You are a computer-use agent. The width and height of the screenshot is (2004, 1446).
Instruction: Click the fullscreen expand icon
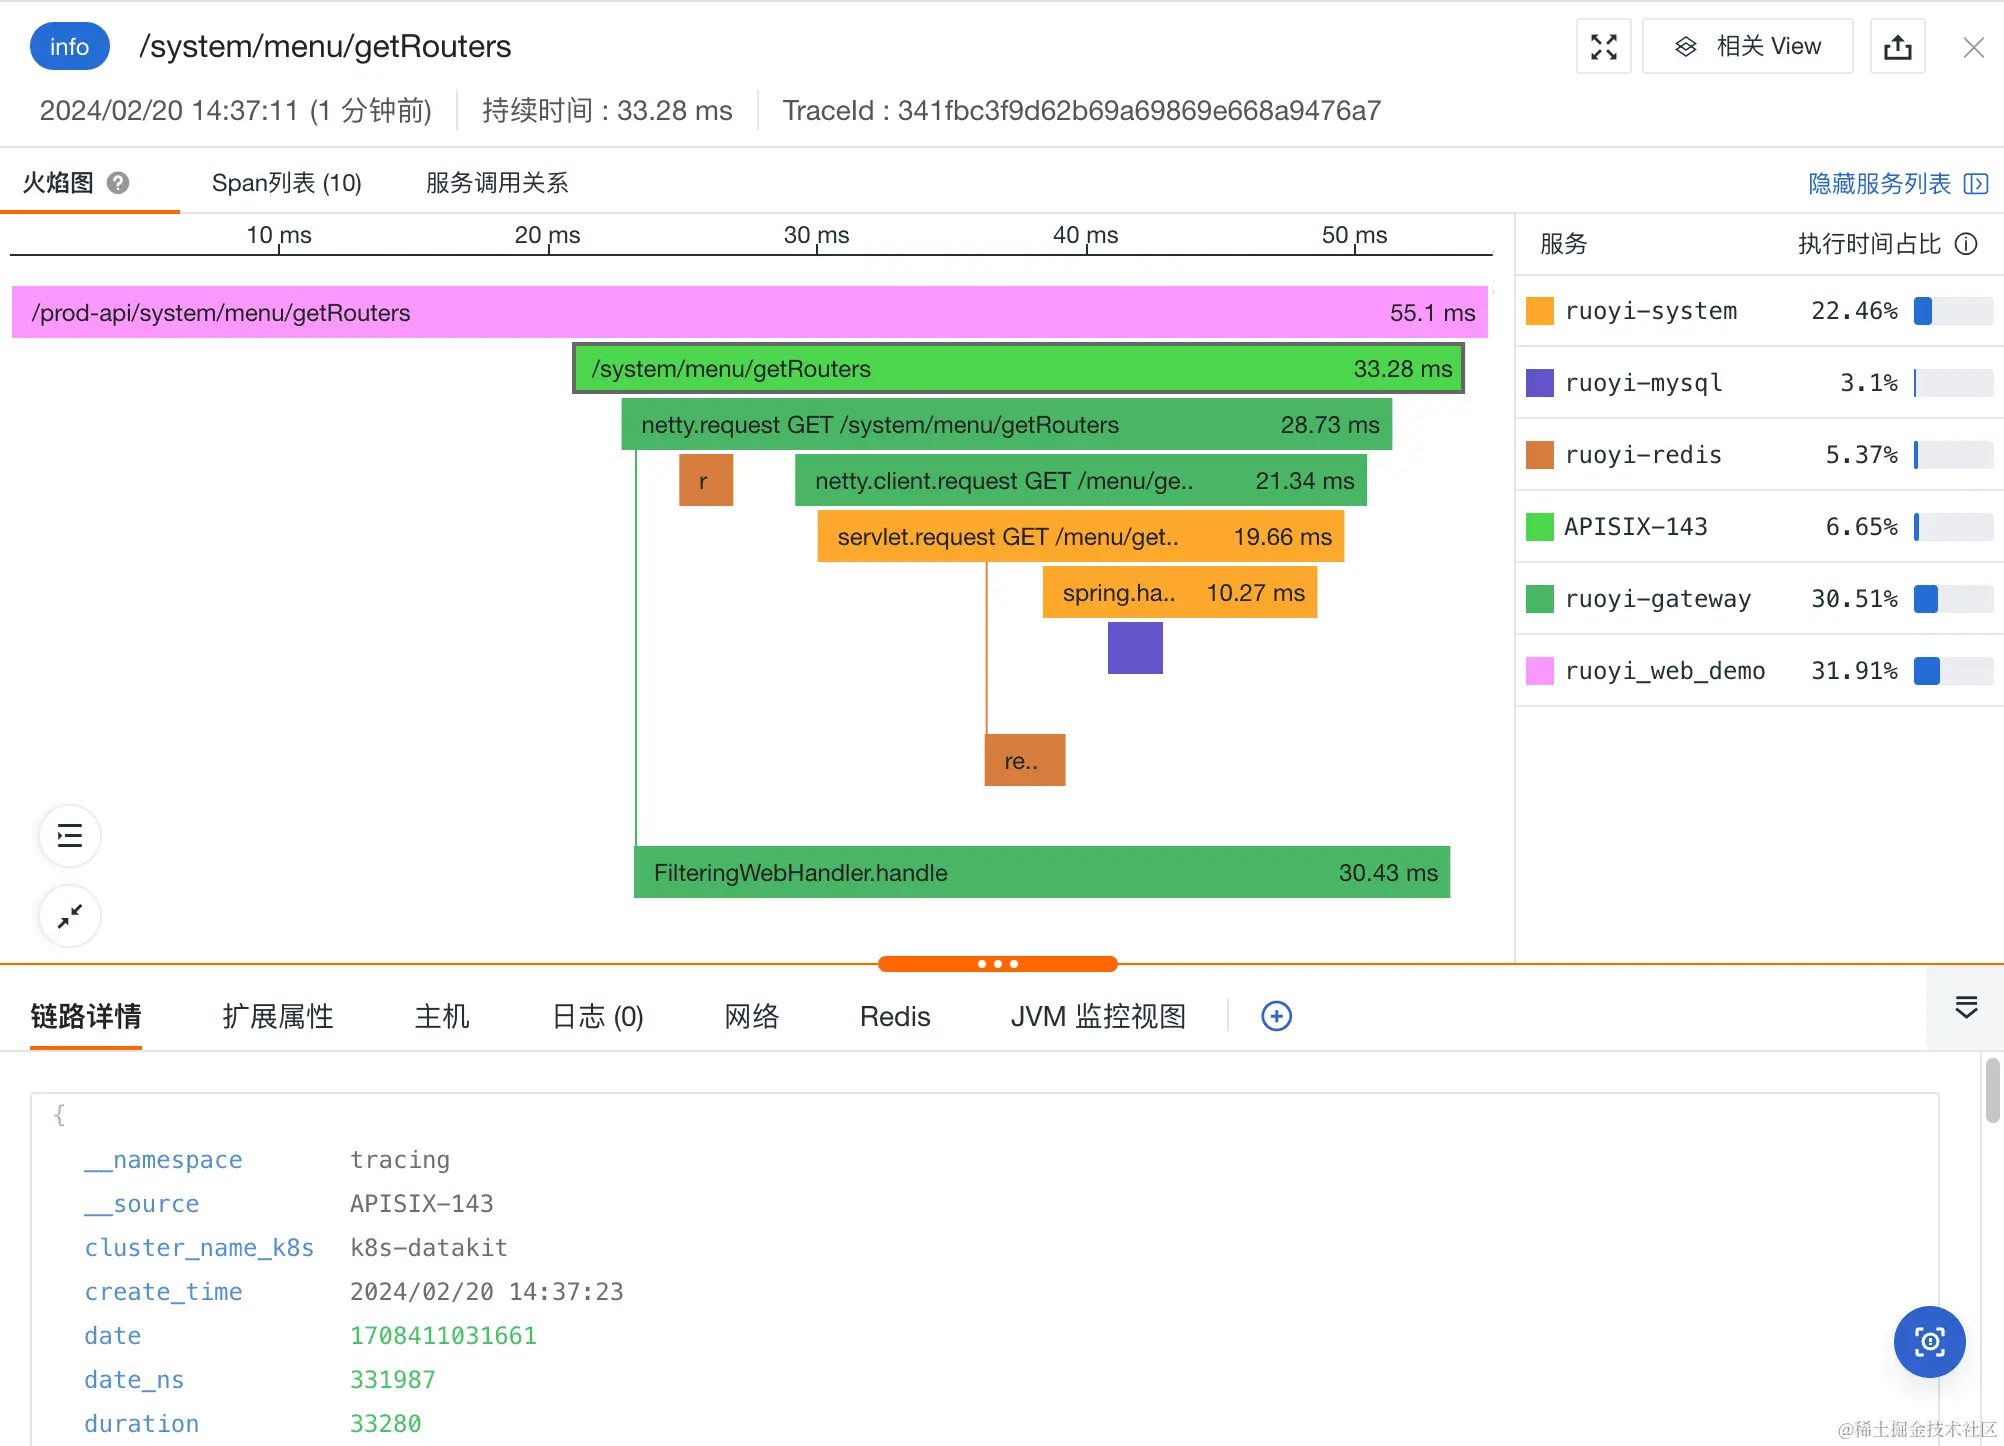pyautogui.click(x=1603, y=47)
